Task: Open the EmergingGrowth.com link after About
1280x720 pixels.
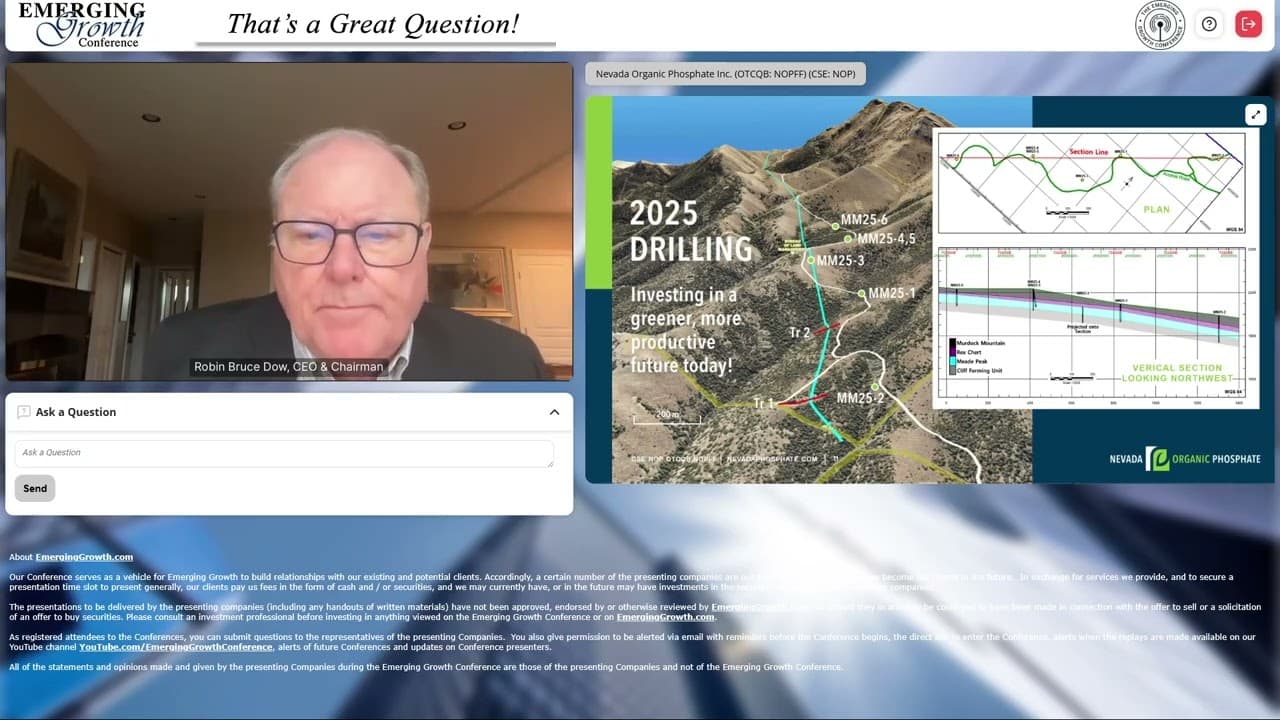Action: tap(84, 557)
